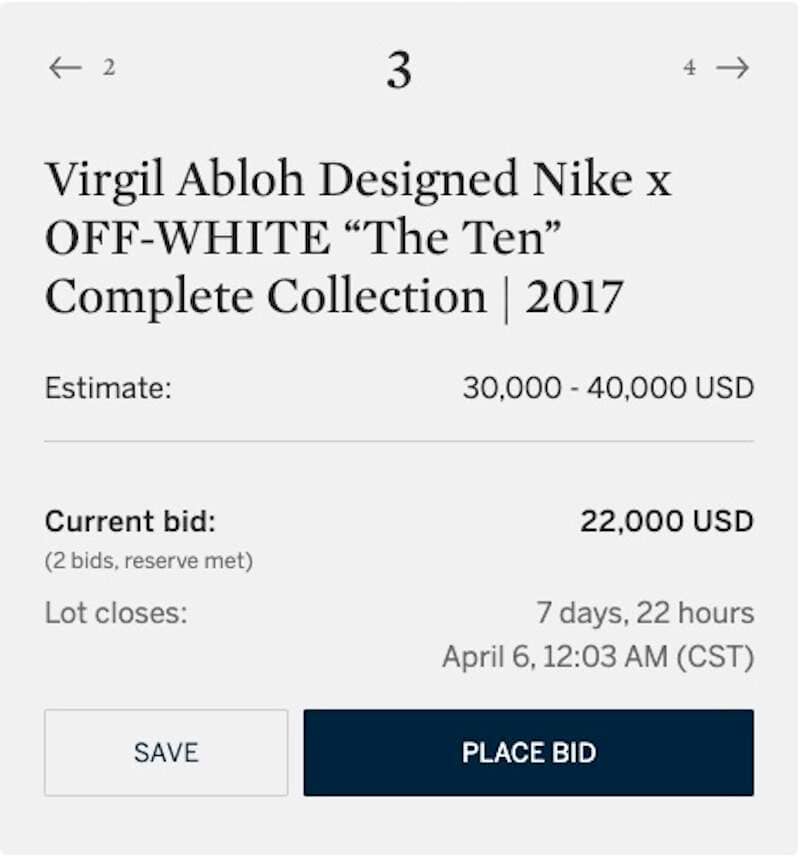Click the PLACE BID button
Viewport: 800px width, 857px height.
coord(528,753)
